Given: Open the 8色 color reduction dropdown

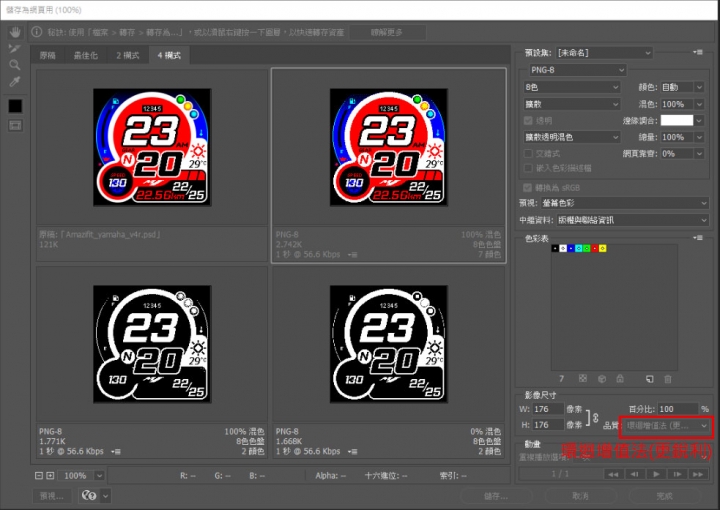Looking at the screenshot, I should coord(572,87).
